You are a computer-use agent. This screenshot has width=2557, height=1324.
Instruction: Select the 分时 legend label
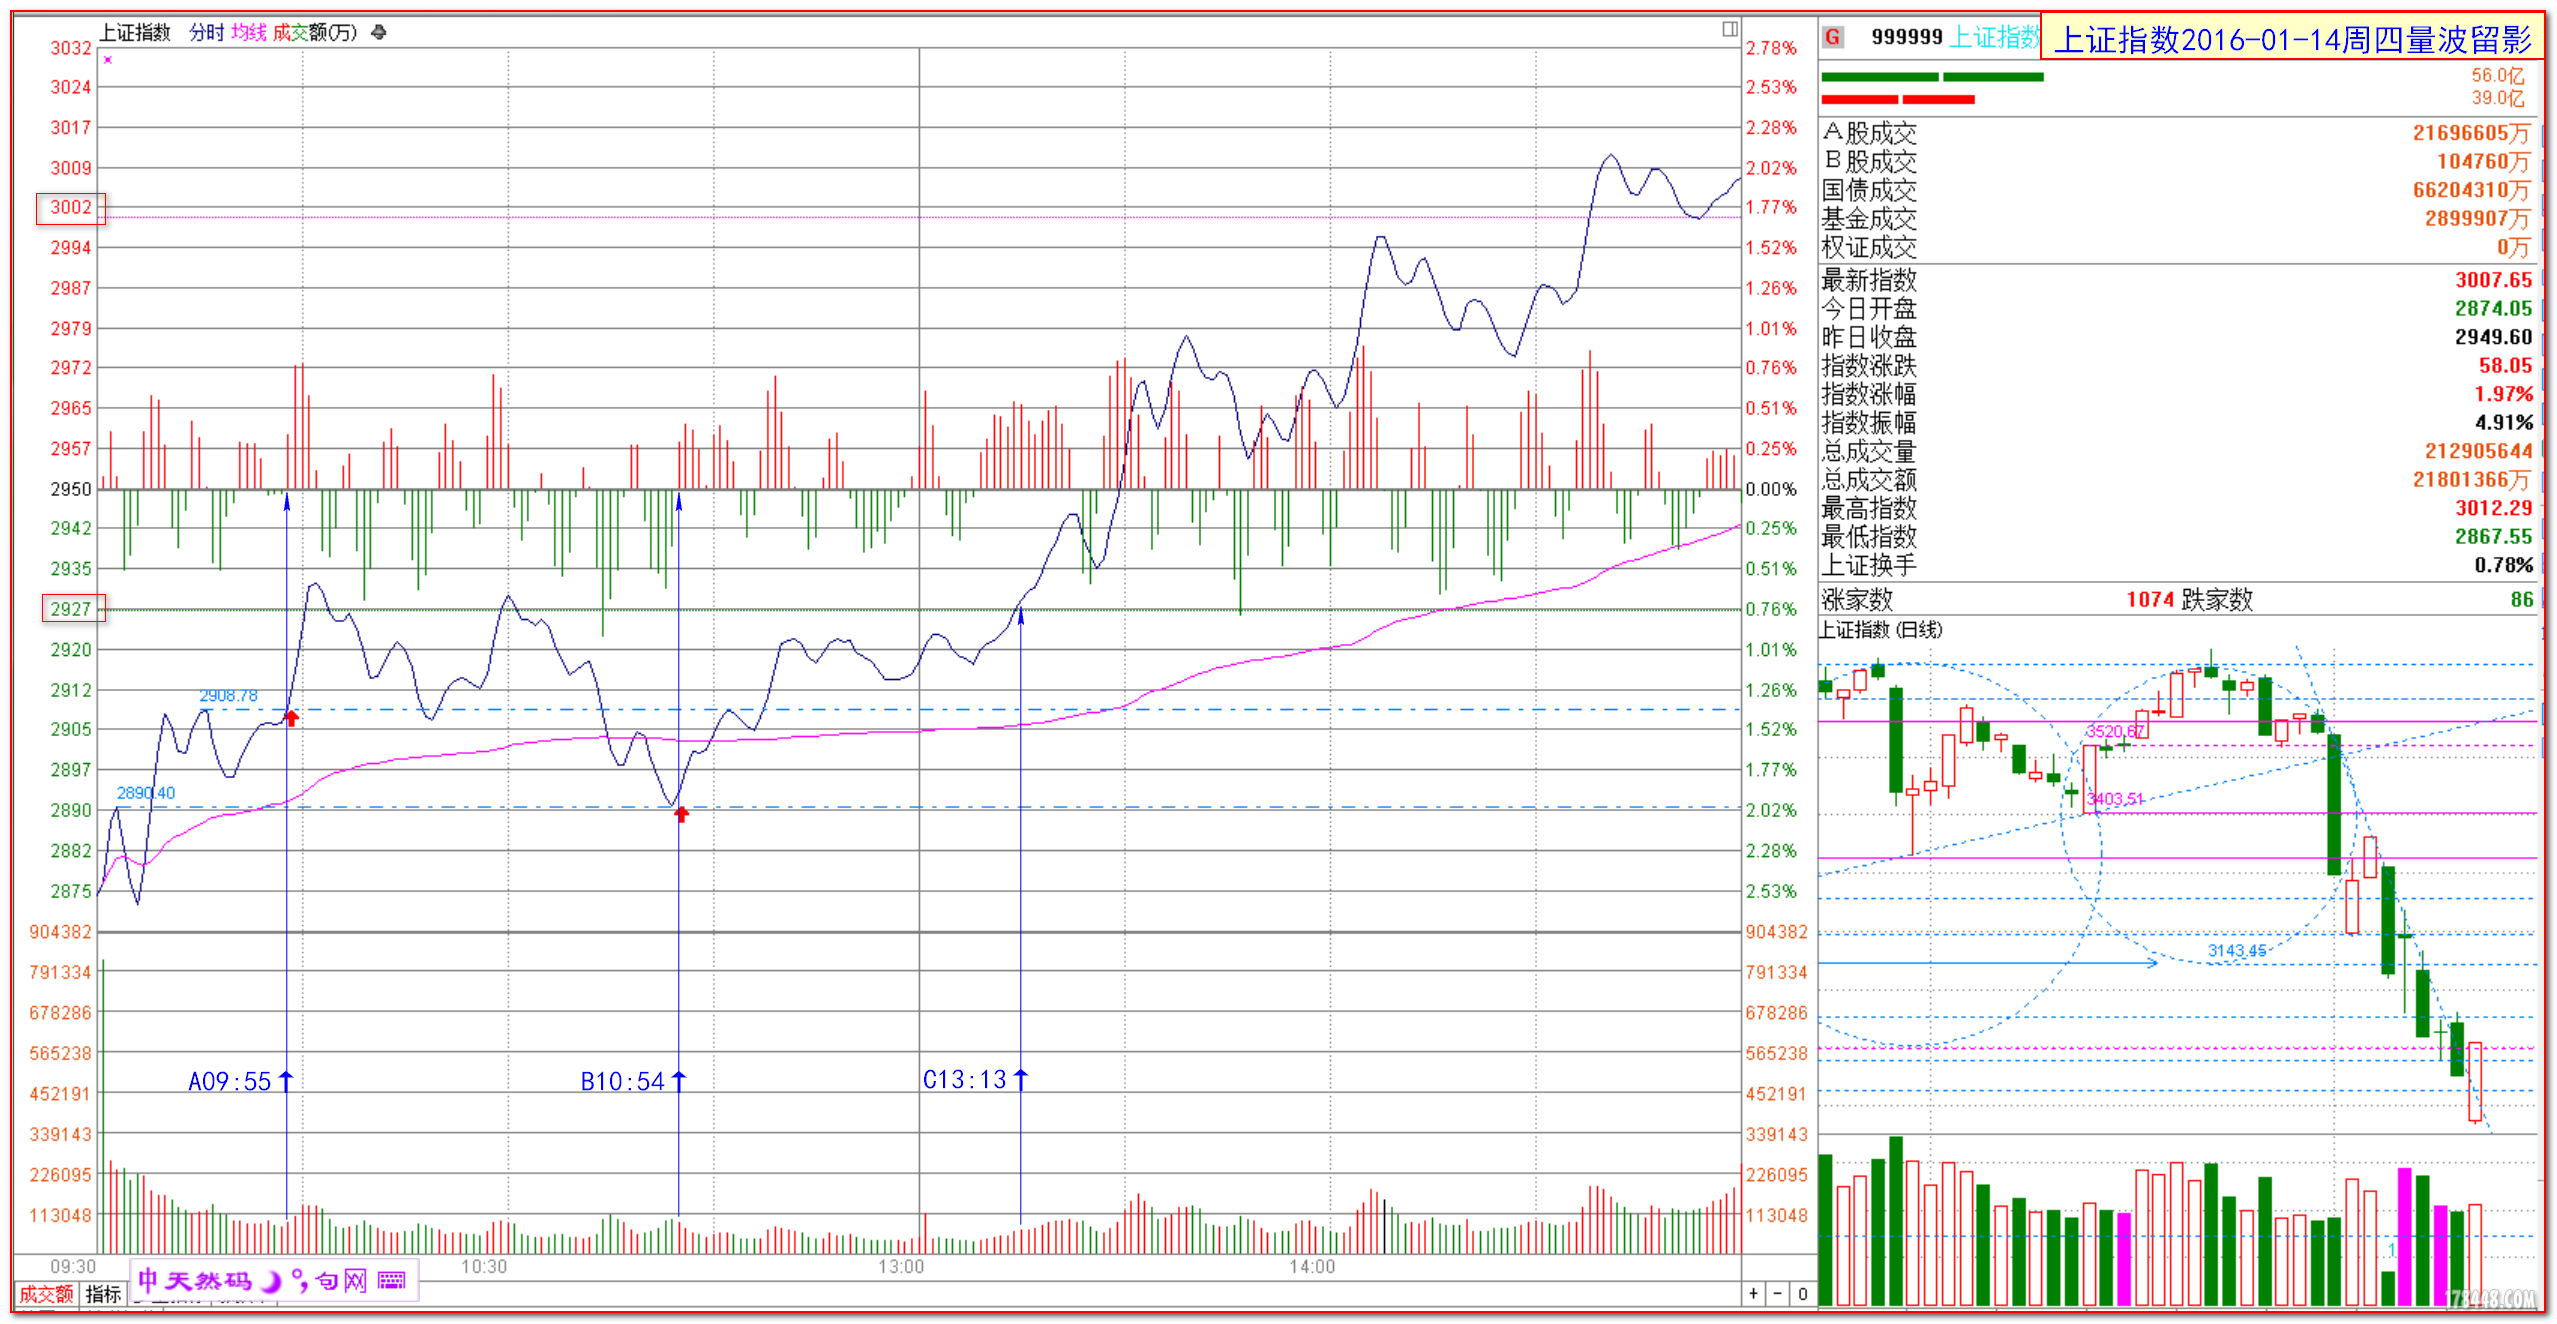pos(207,33)
